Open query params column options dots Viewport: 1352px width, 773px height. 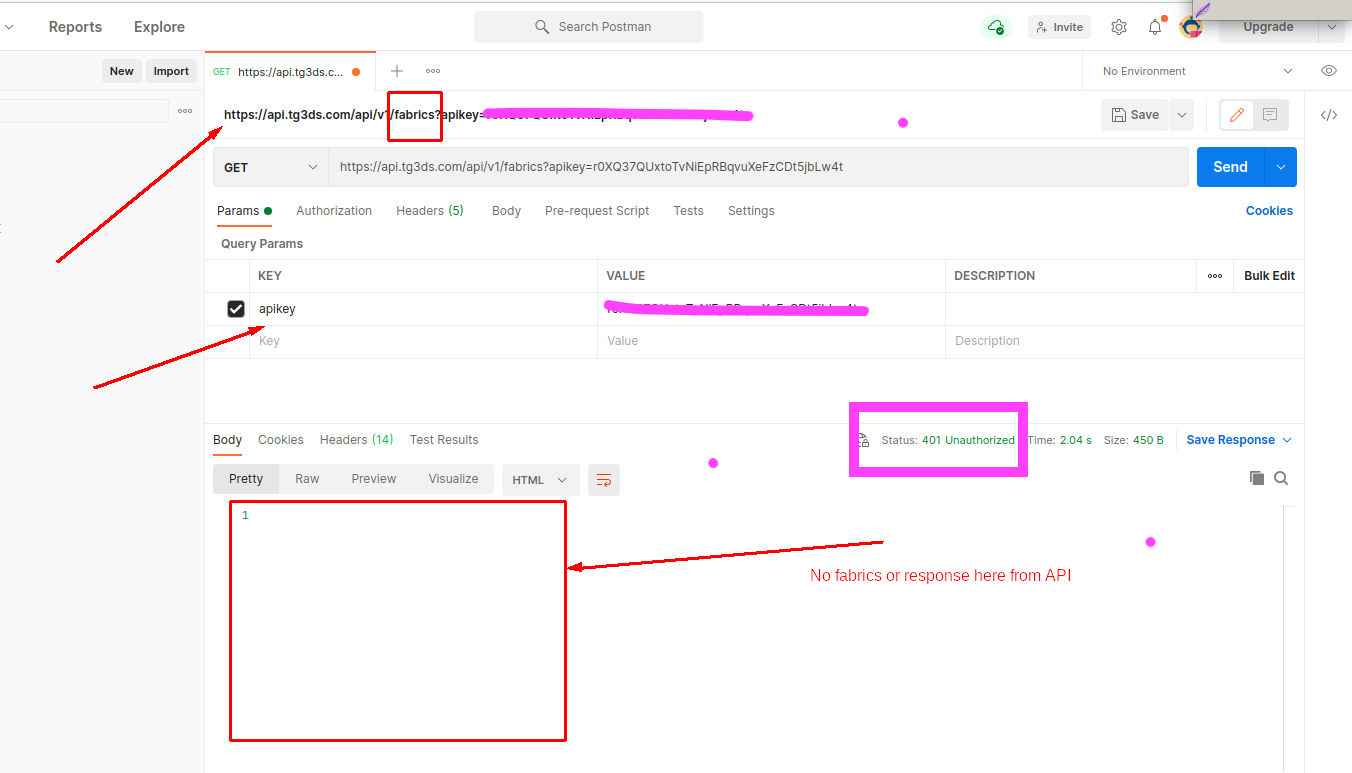point(1215,276)
